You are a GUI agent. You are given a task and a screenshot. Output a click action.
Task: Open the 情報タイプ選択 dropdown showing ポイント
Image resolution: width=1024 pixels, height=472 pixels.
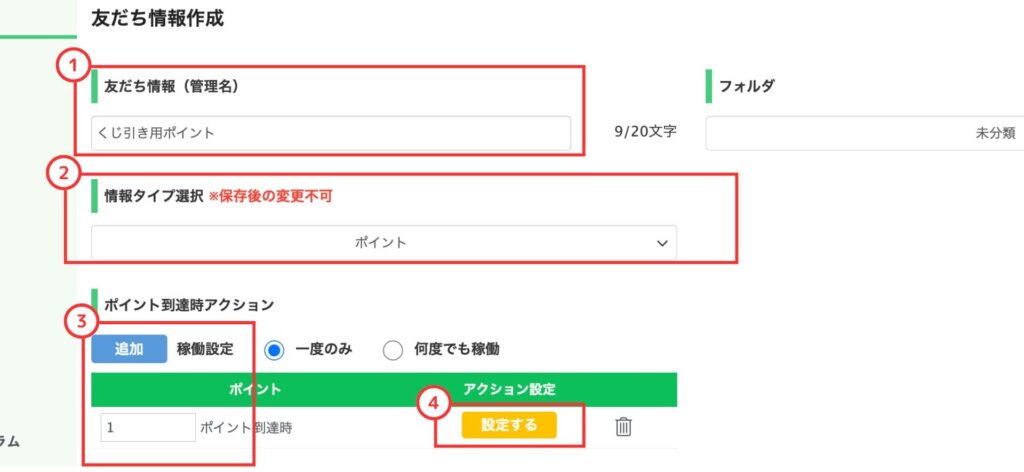tap(384, 243)
